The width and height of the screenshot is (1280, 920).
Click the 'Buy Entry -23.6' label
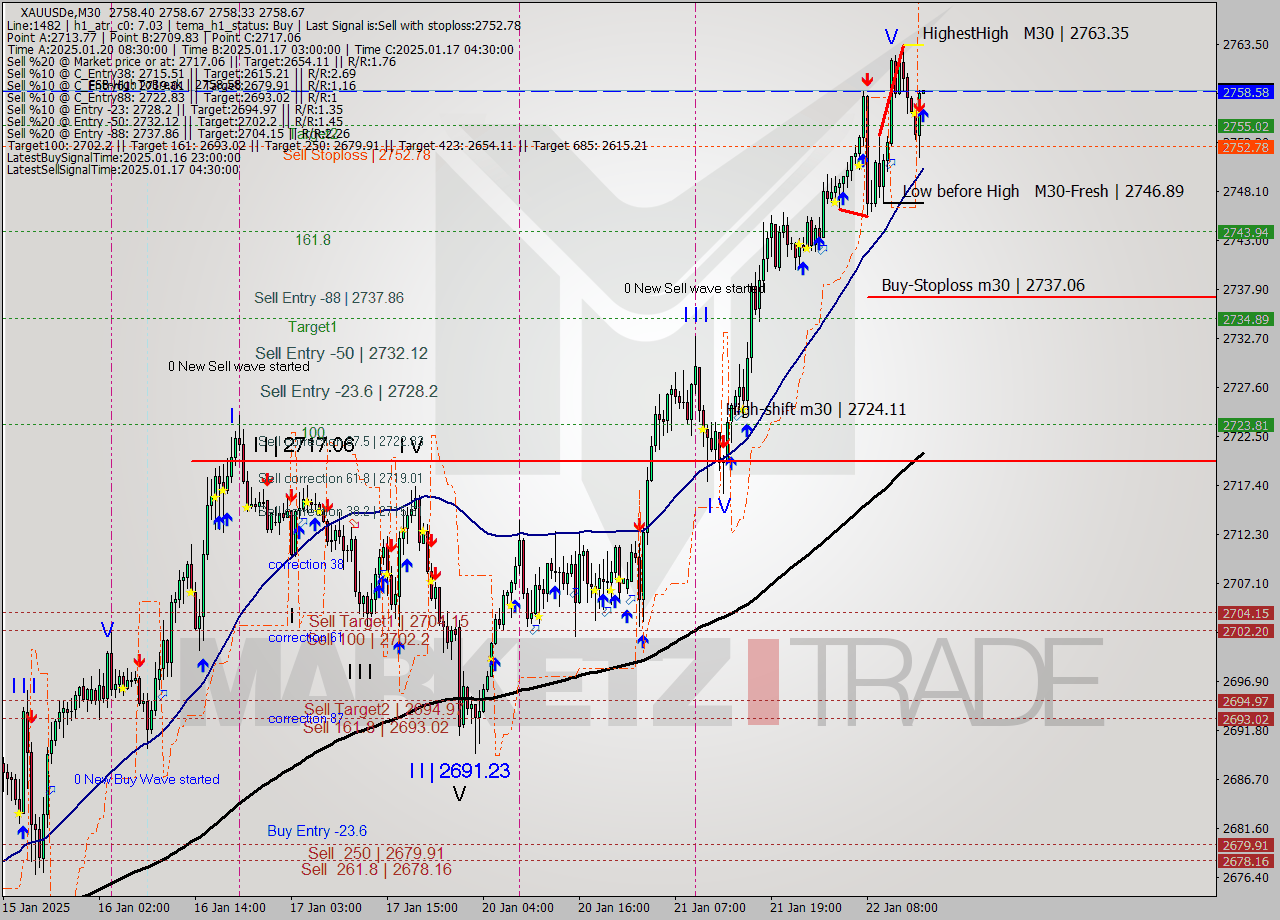tap(317, 831)
